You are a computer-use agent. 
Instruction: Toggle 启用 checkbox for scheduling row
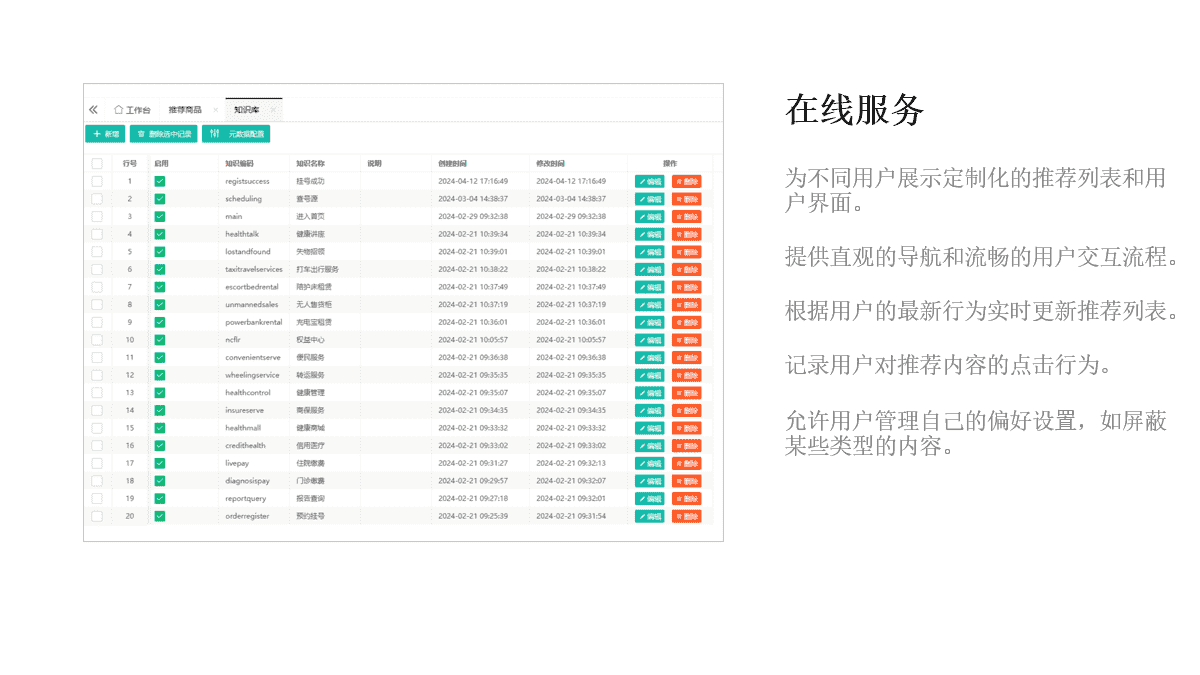pos(160,199)
